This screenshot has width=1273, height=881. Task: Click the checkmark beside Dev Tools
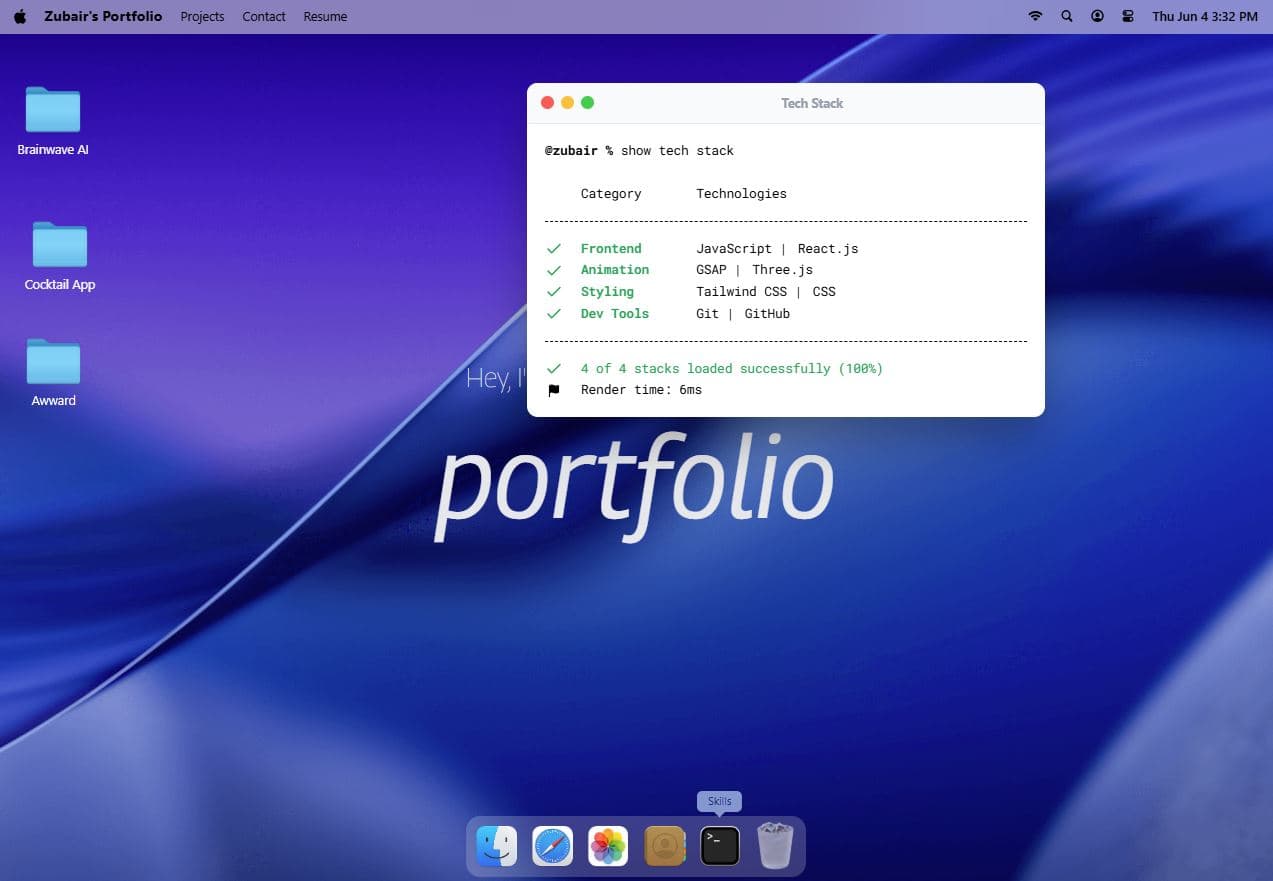[554, 314]
